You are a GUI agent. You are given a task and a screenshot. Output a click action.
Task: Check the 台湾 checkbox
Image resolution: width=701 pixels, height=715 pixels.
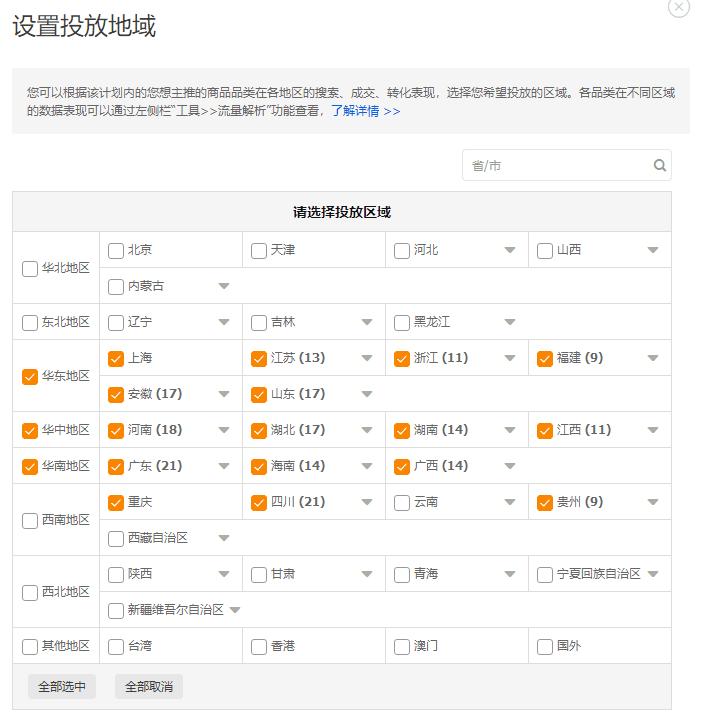[x=116, y=647]
